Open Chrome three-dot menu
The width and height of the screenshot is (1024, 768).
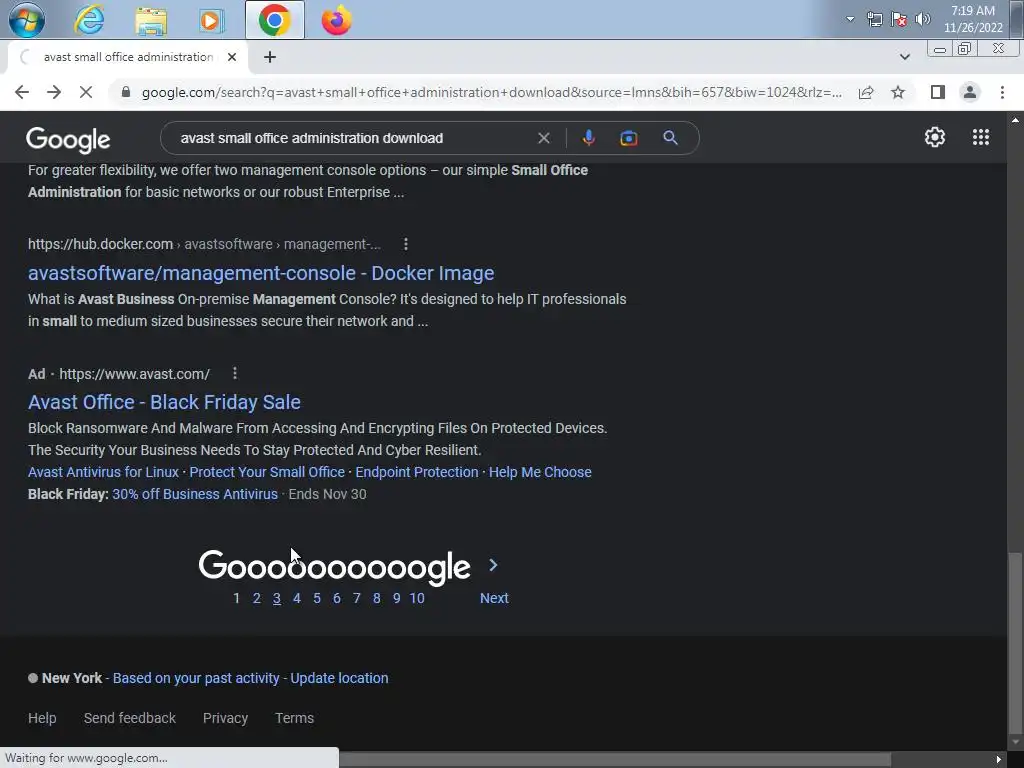click(1002, 92)
